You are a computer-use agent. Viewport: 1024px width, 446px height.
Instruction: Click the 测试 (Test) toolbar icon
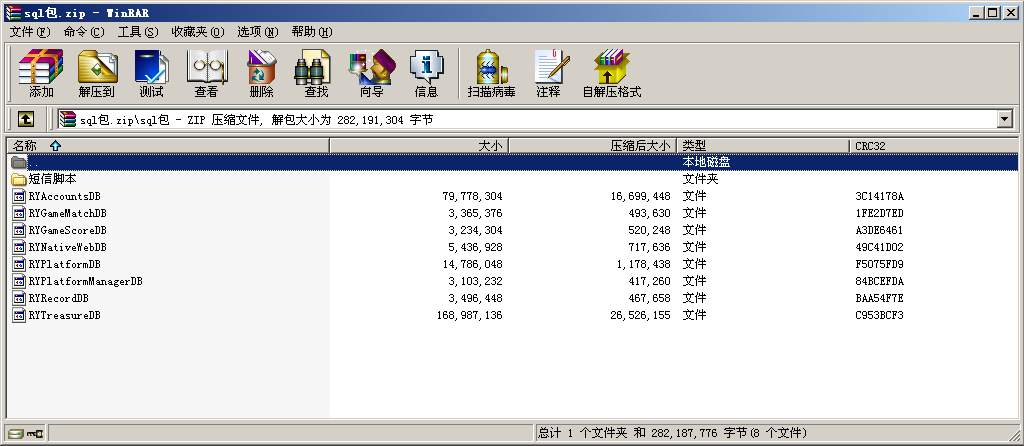pos(151,73)
